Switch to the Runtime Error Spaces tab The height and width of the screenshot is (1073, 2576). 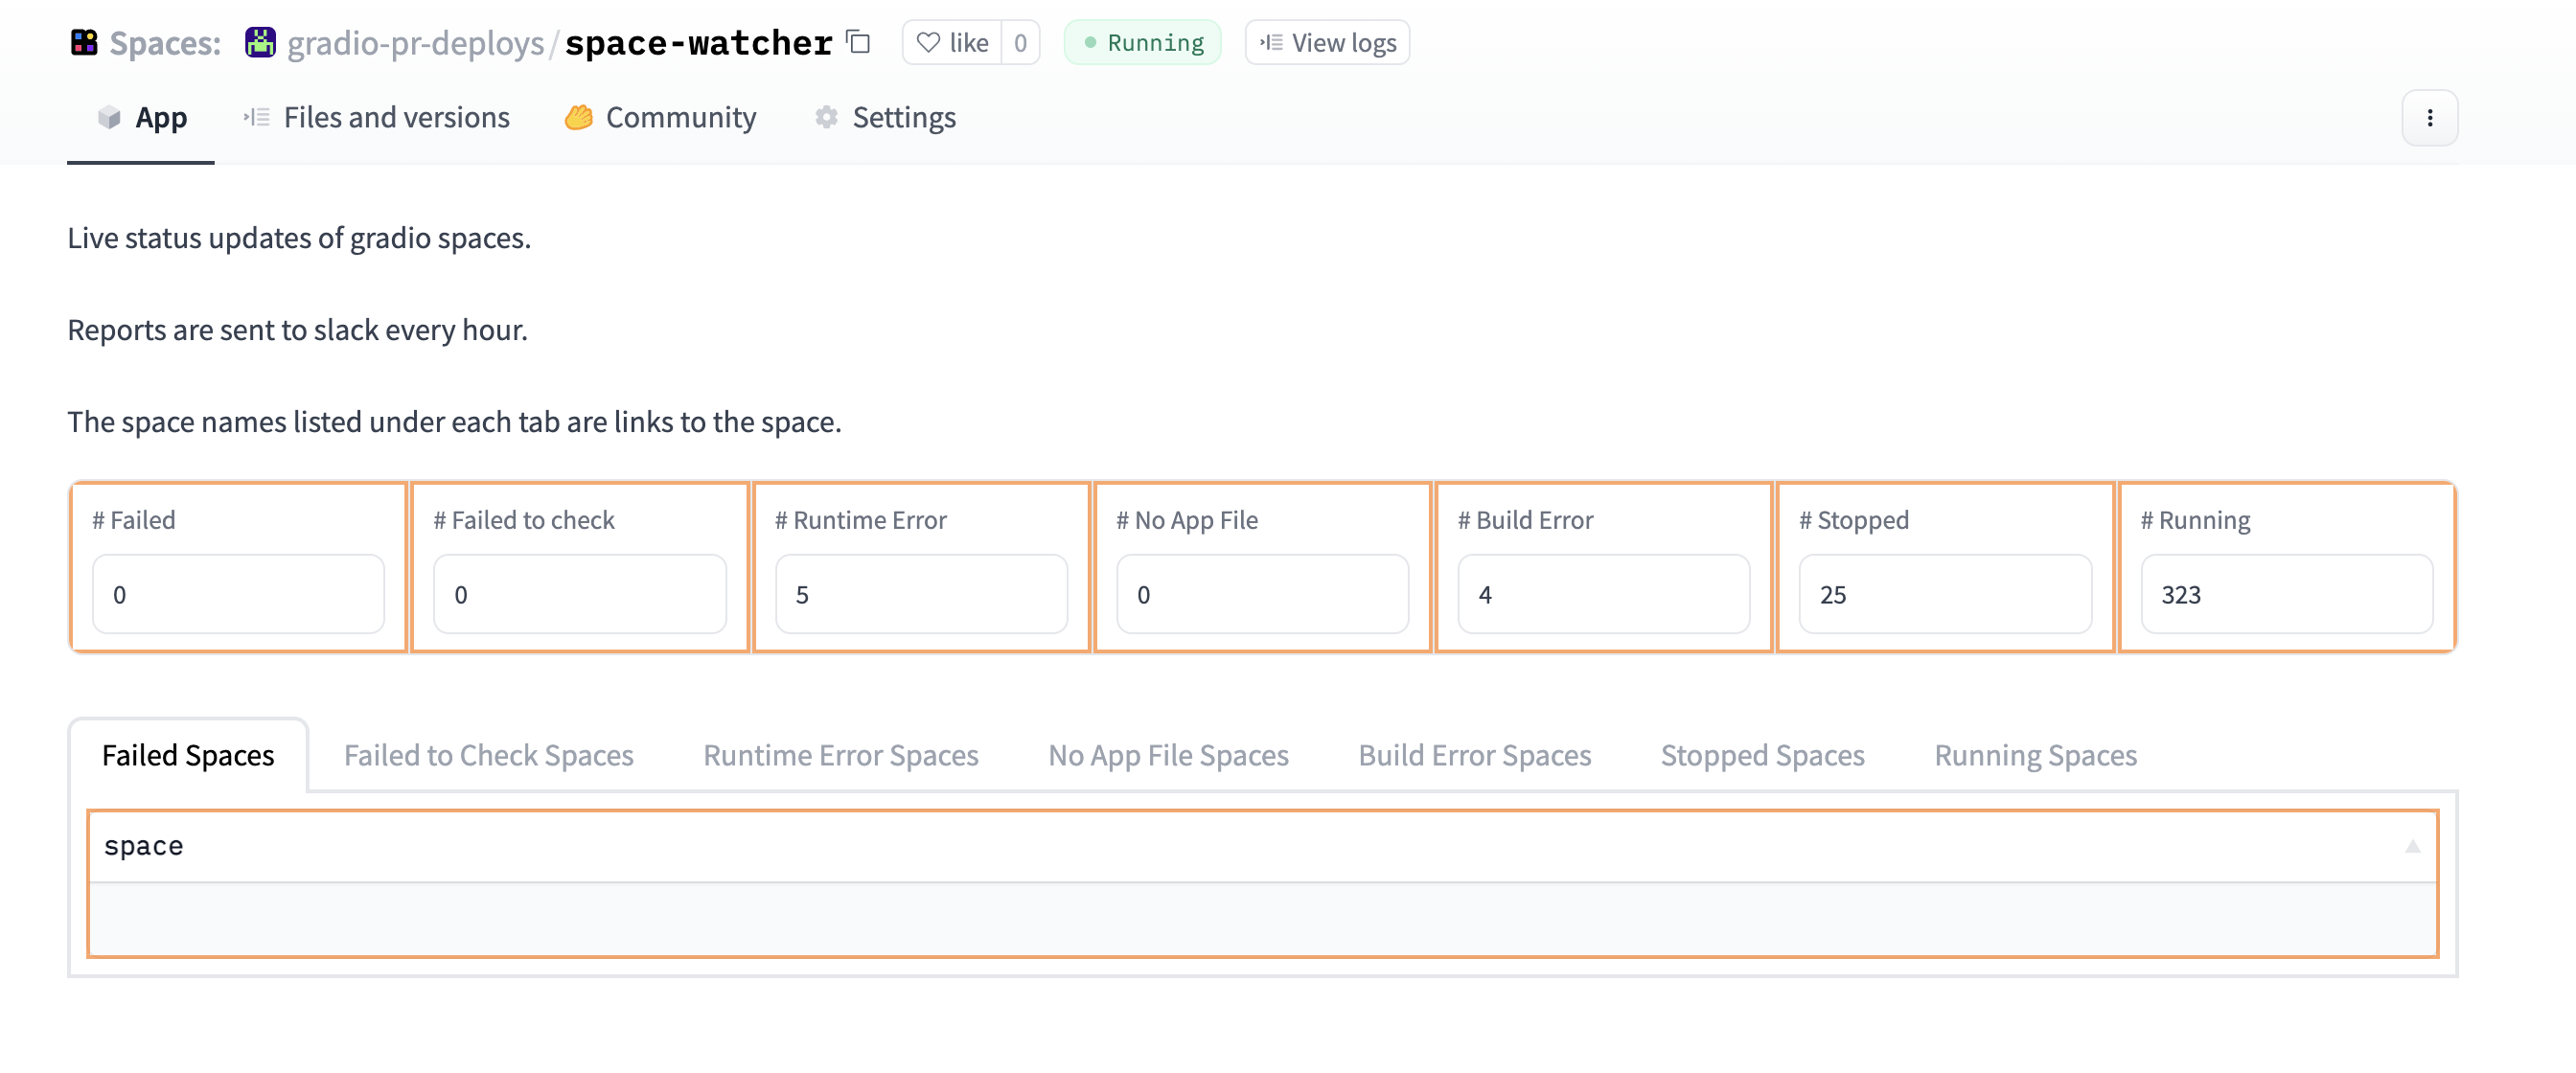pos(840,755)
